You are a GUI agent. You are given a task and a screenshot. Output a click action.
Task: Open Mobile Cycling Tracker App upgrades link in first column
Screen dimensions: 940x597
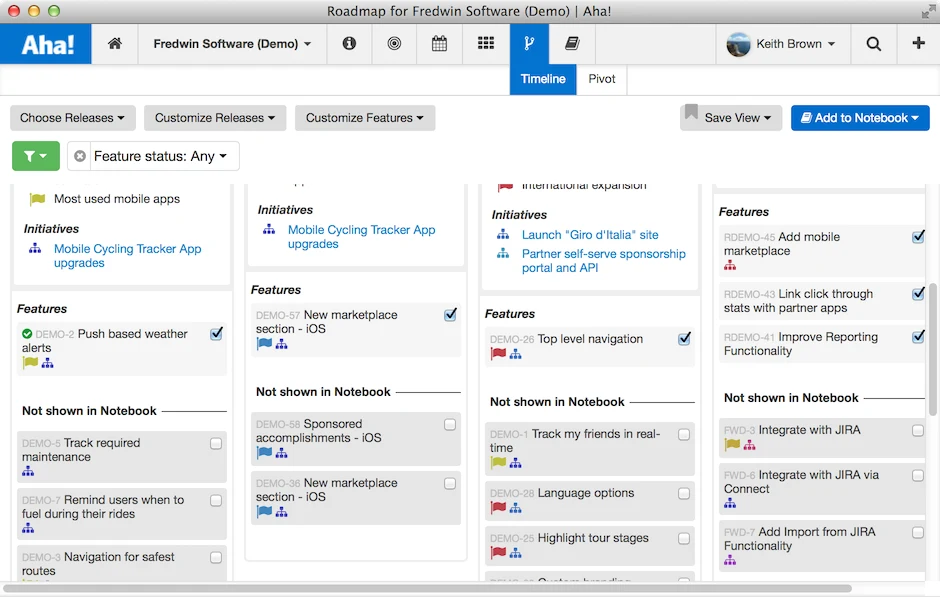127,256
